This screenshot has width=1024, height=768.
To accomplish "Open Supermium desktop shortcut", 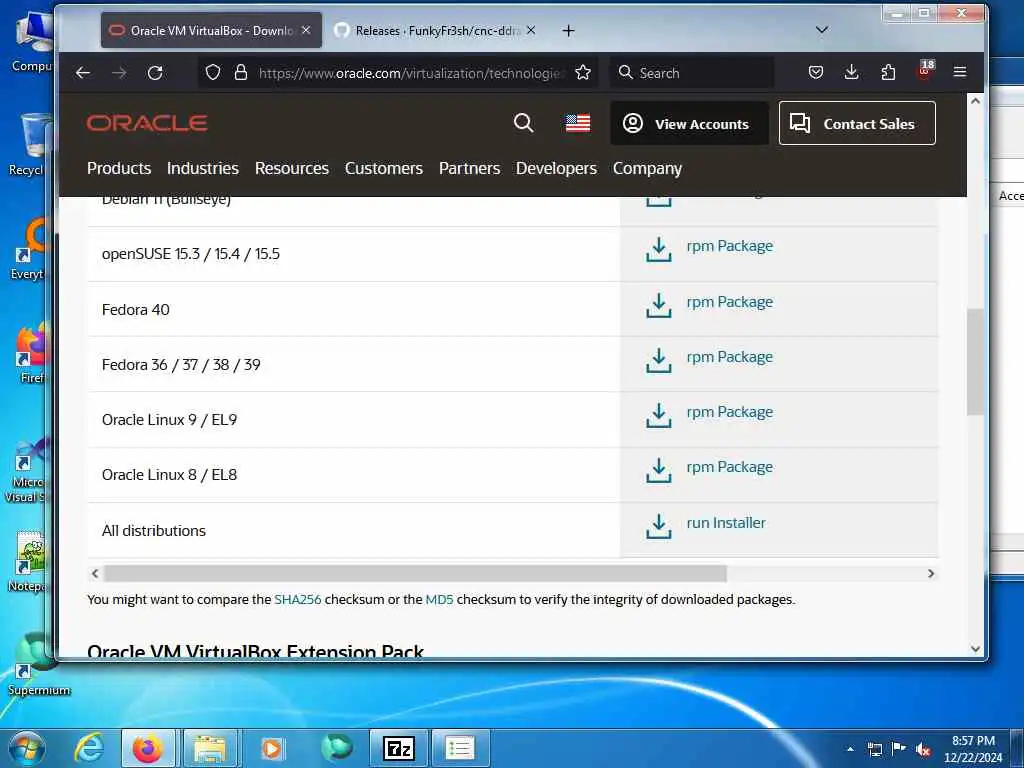I will [36, 663].
